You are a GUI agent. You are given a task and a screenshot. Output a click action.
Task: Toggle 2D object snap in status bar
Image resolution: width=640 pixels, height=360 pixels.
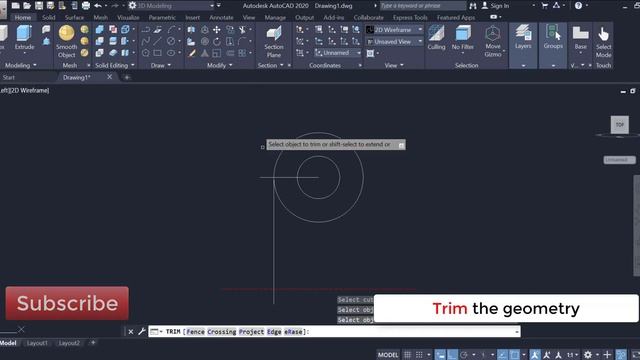click(515, 355)
